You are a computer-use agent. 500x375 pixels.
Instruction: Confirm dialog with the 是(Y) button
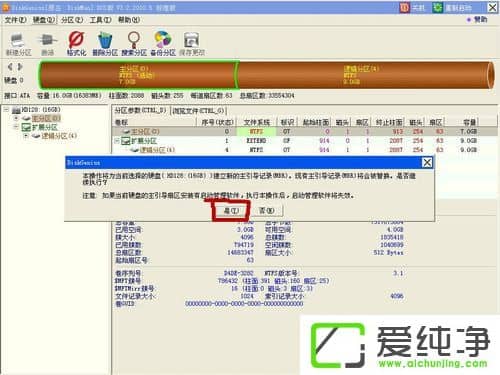(231, 211)
